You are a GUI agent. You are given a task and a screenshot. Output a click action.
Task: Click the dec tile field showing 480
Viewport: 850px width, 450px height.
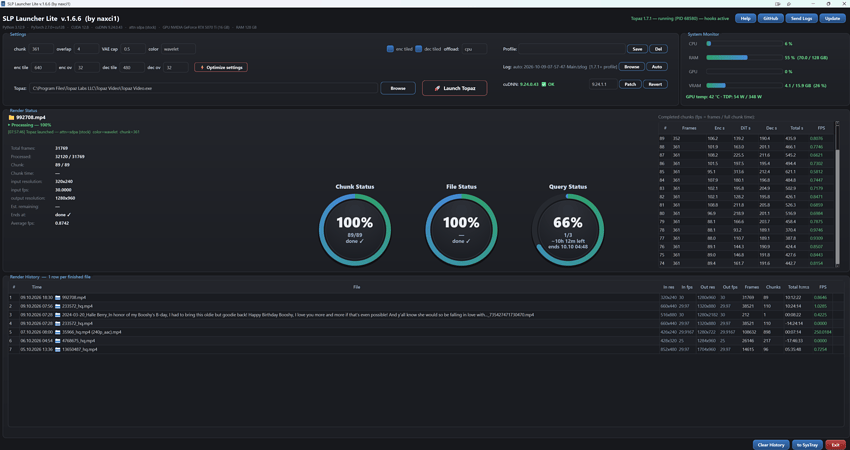point(132,67)
